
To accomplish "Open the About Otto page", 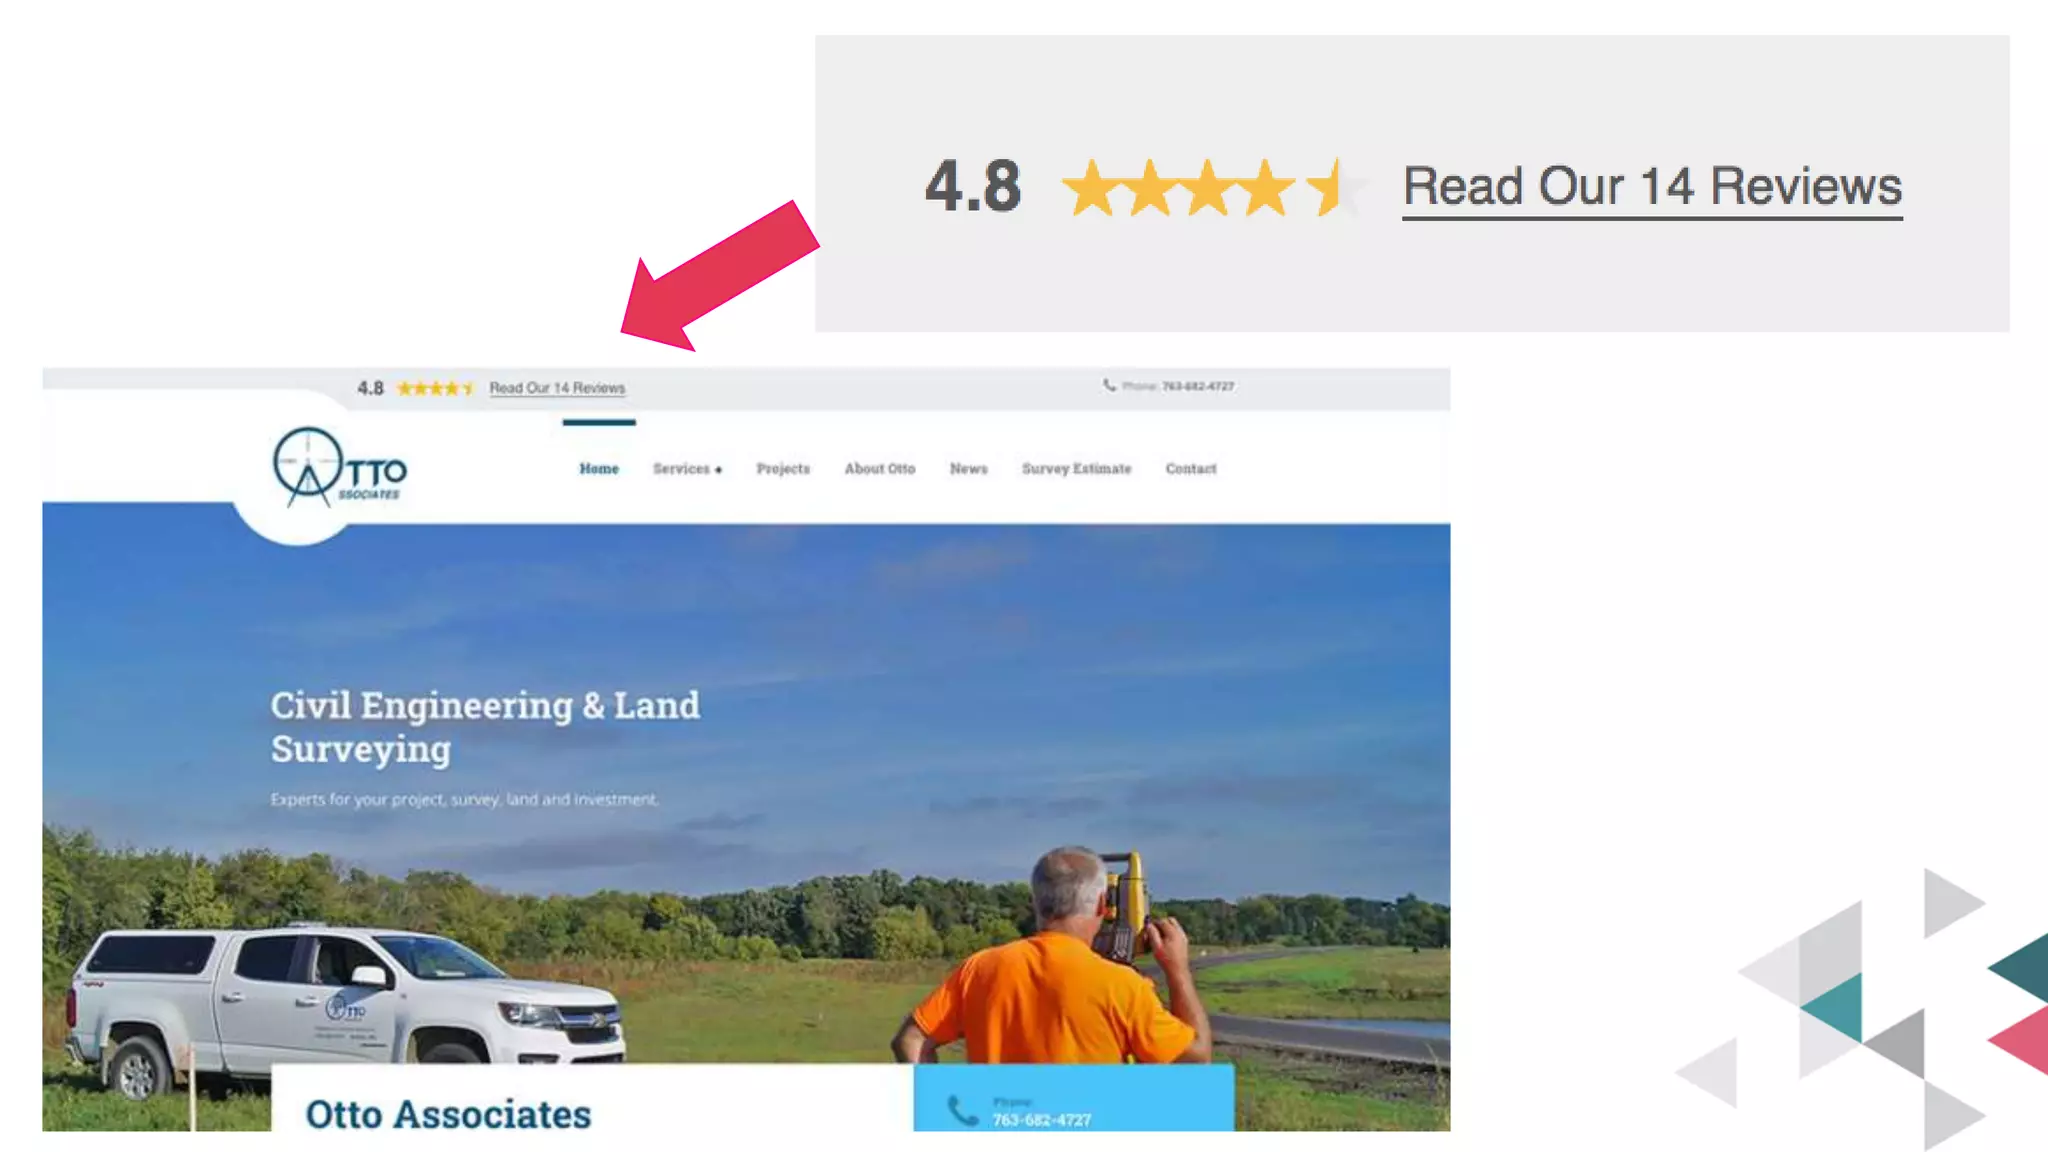I will [880, 469].
